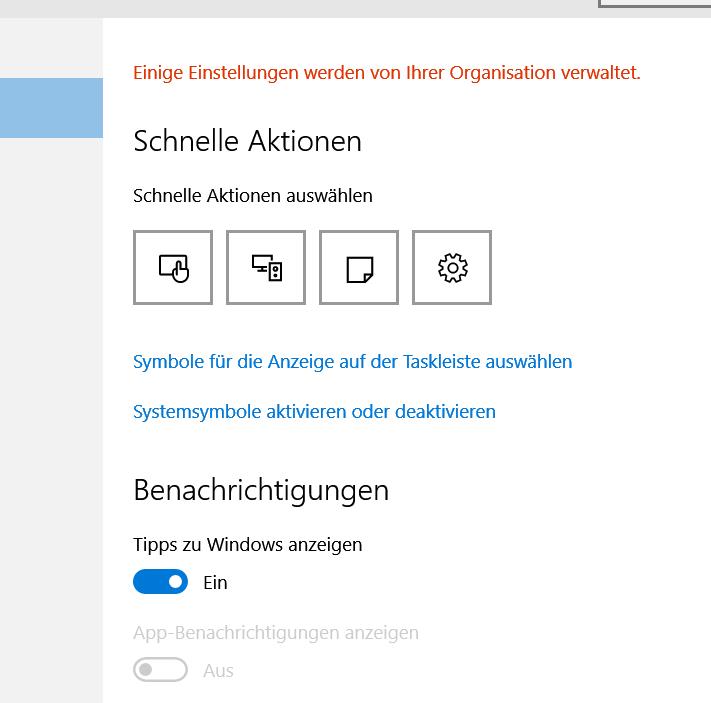Image resolution: width=711 pixels, height=703 pixels.
Task: Click the red organisation managed notice text
Action: [x=386, y=73]
